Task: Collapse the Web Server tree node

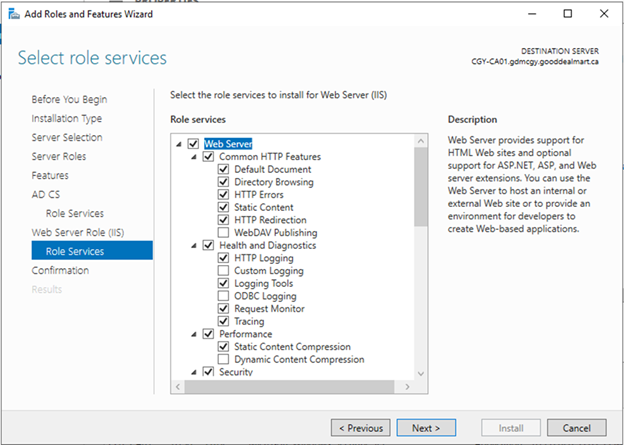Action: (x=179, y=144)
